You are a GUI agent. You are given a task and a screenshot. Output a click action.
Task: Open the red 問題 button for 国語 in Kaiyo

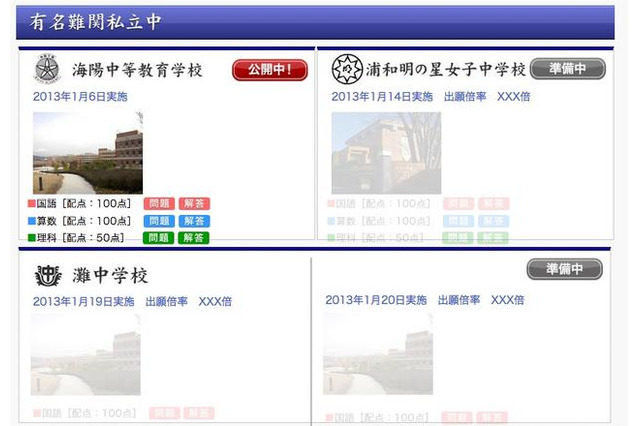[x=158, y=204]
